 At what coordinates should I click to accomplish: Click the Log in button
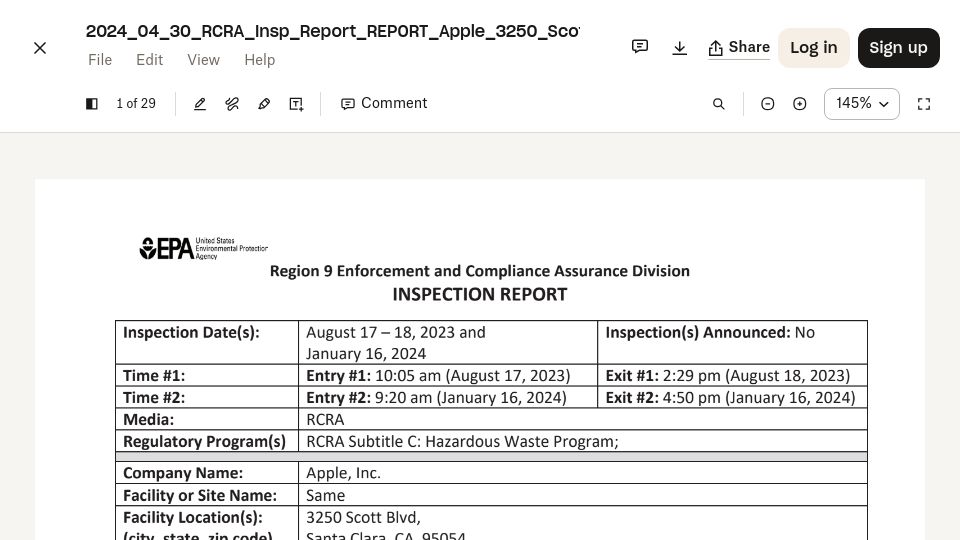[x=814, y=48]
